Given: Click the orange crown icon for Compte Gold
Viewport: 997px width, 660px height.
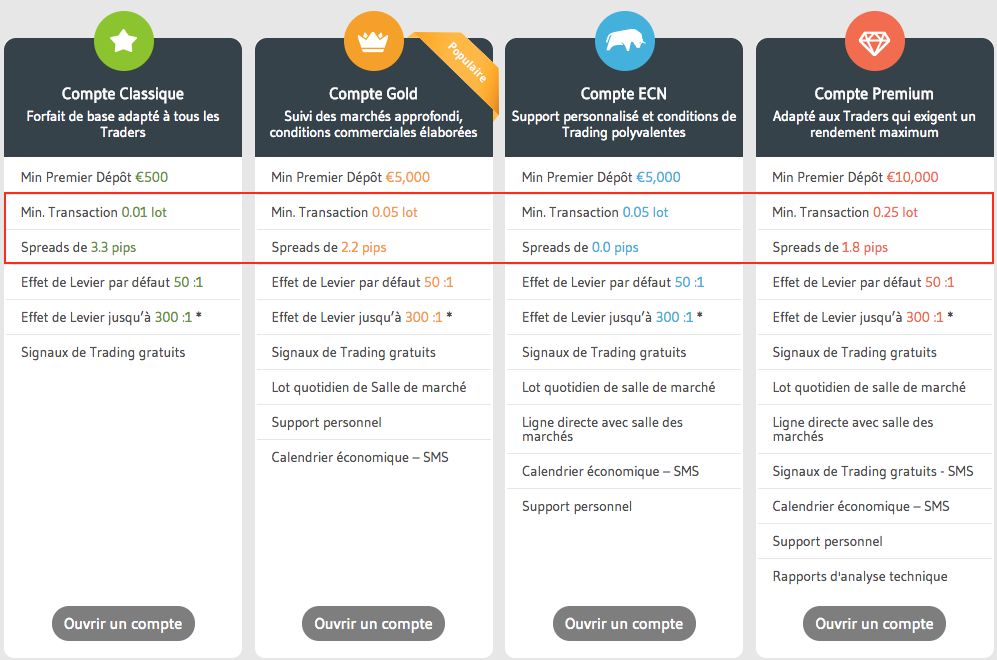Looking at the screenshot, I should [373, 41].
